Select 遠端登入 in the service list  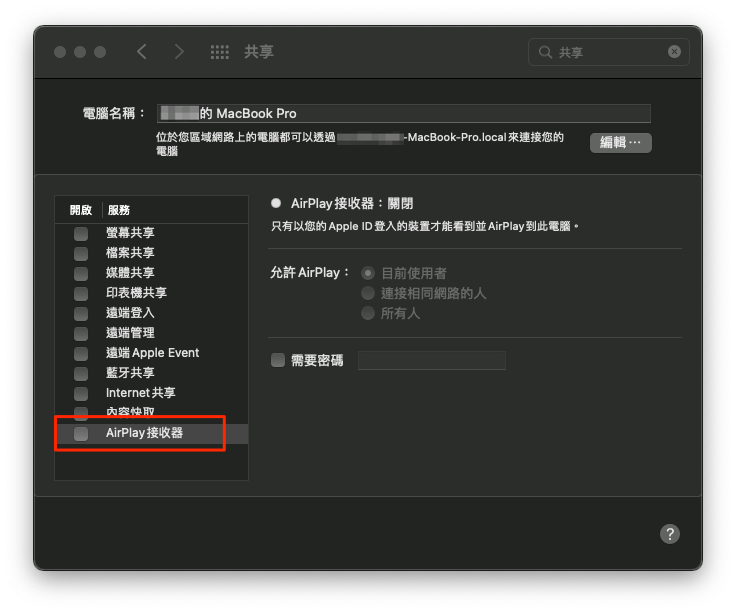coord(130,313)
